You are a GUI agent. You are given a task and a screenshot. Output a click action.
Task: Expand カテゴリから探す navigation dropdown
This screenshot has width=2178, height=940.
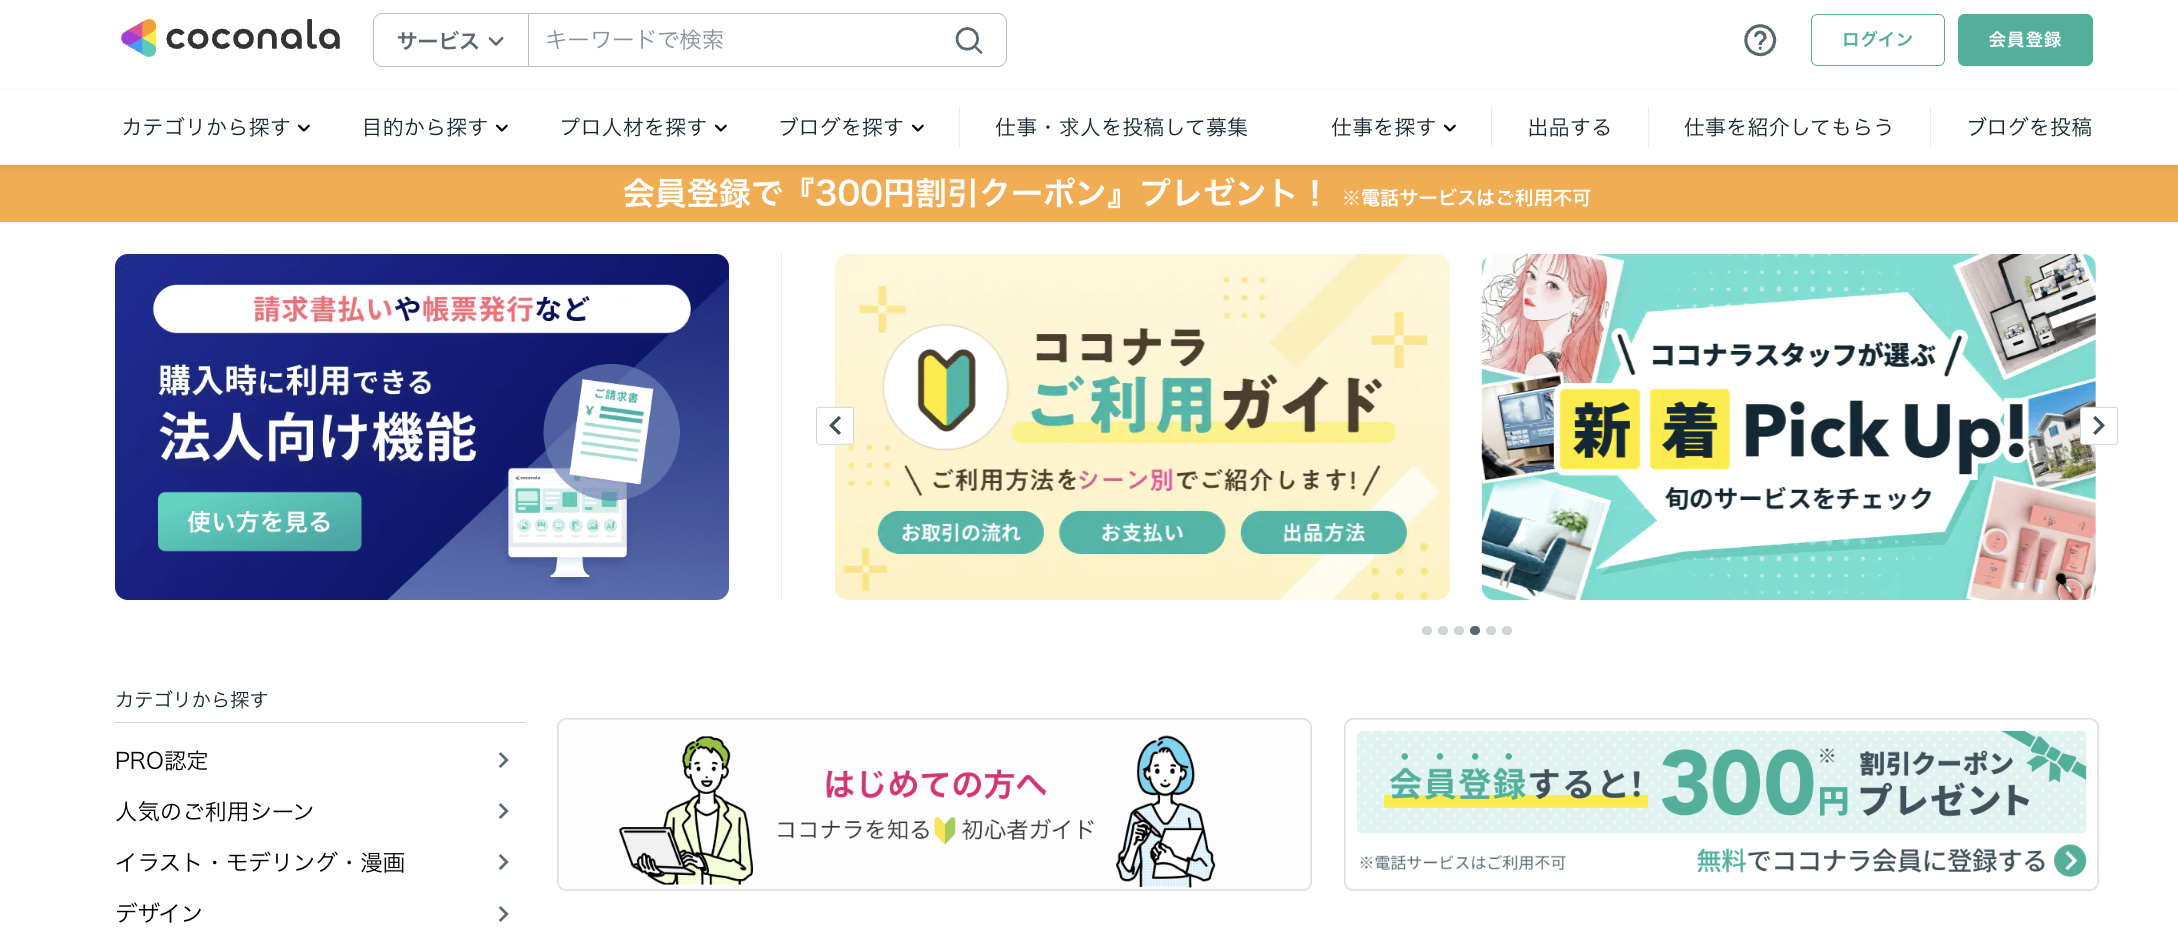click(216, 127)
